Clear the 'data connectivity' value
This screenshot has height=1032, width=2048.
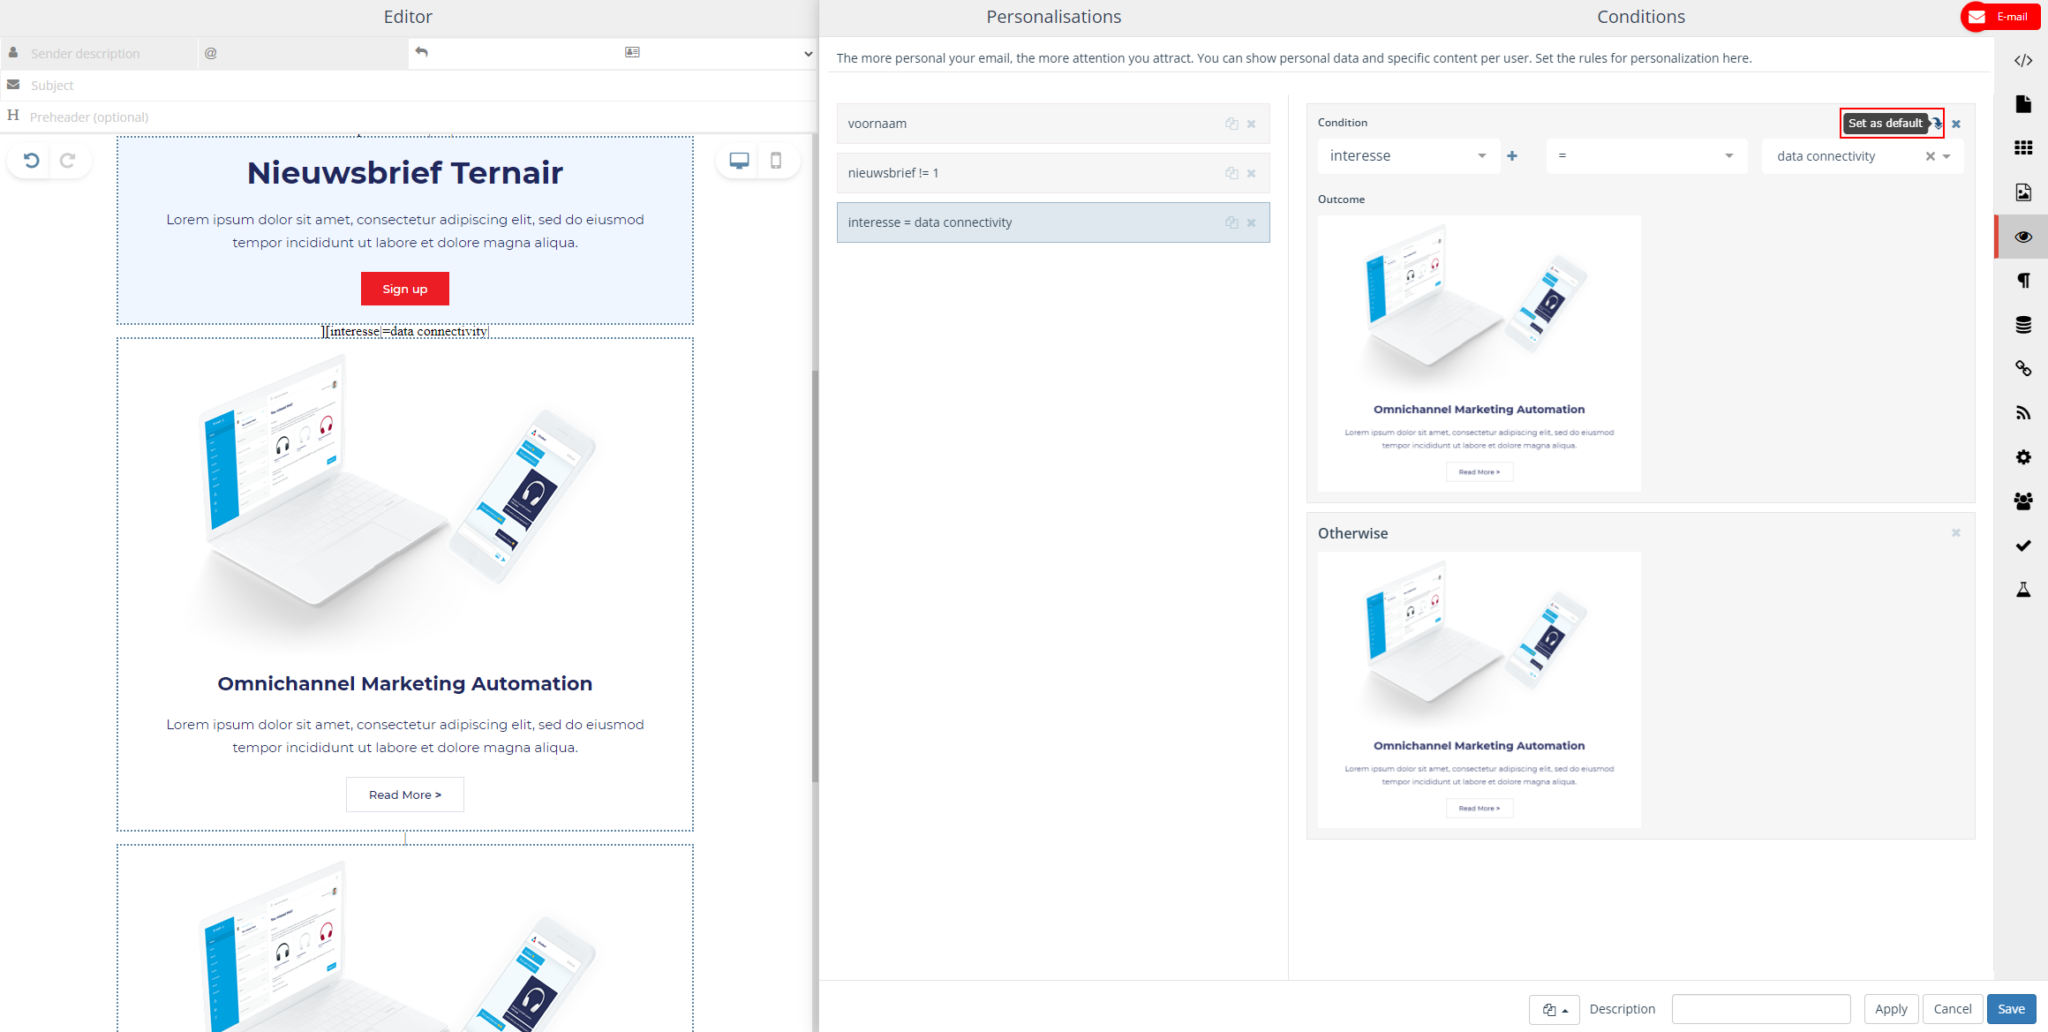click(1930, 156)
